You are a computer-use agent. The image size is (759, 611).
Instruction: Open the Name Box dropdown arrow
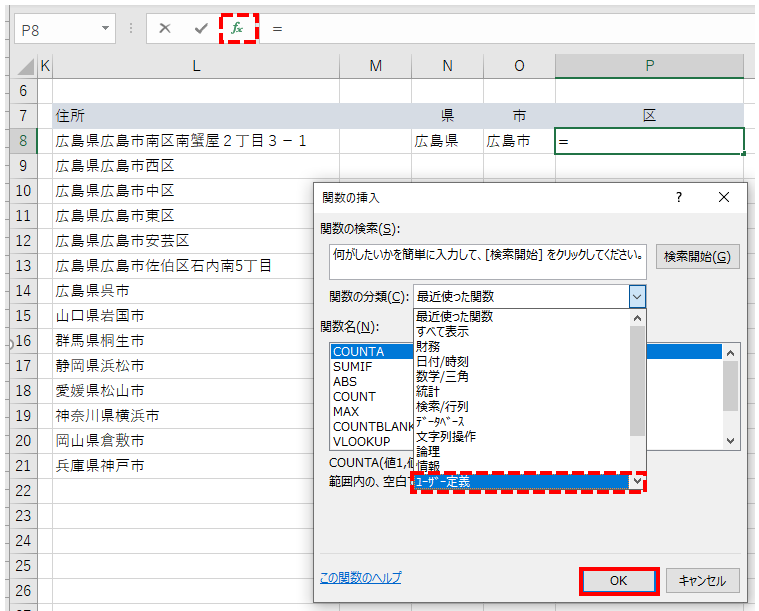pos(105,29)
